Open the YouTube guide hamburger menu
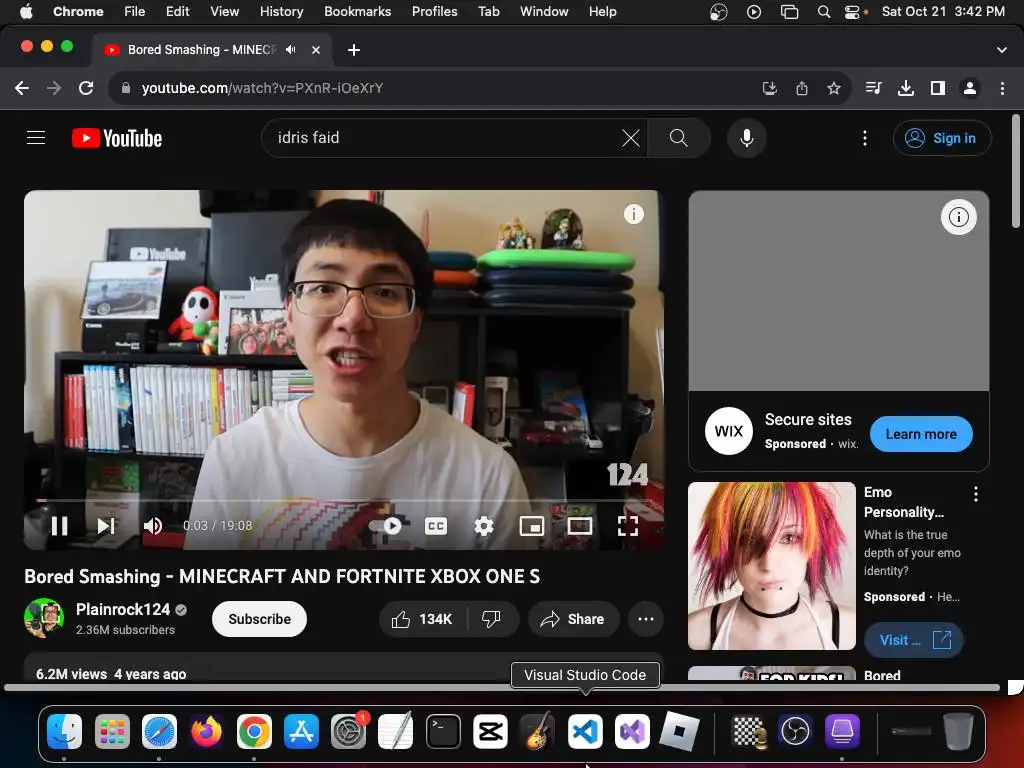This screenshot has width=1024, height=768. pyautogui.click(x=36, y=138)
